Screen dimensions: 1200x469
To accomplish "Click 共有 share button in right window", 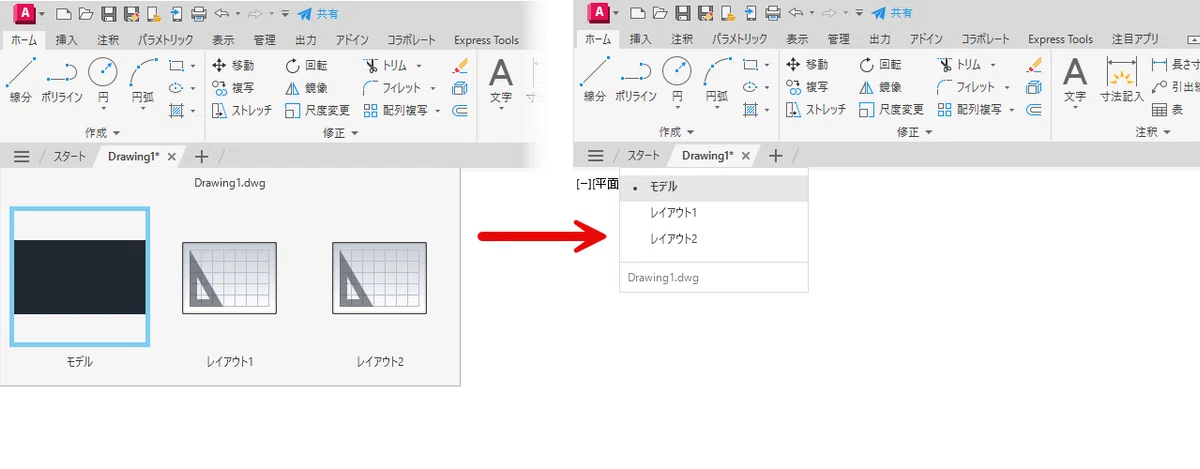I will [x=892, y=13].
